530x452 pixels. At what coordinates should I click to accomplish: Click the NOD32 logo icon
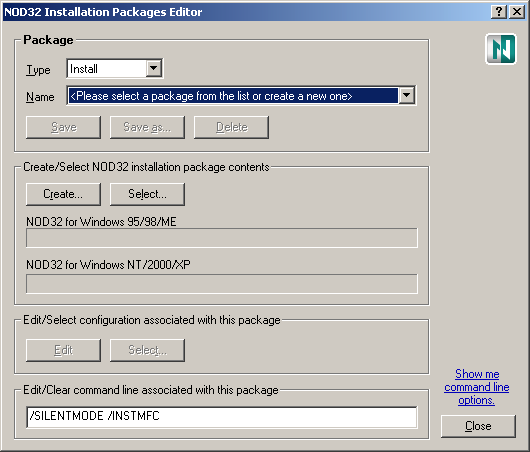click(501, 49)
